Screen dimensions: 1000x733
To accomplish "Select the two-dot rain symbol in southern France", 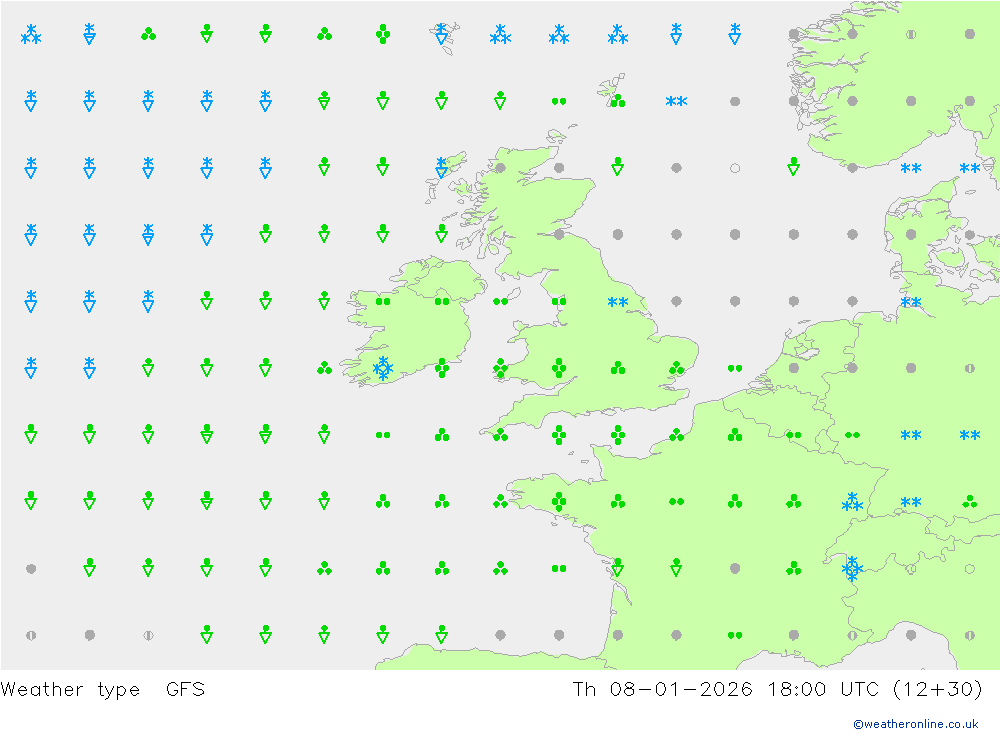I will tap(735, 635).
